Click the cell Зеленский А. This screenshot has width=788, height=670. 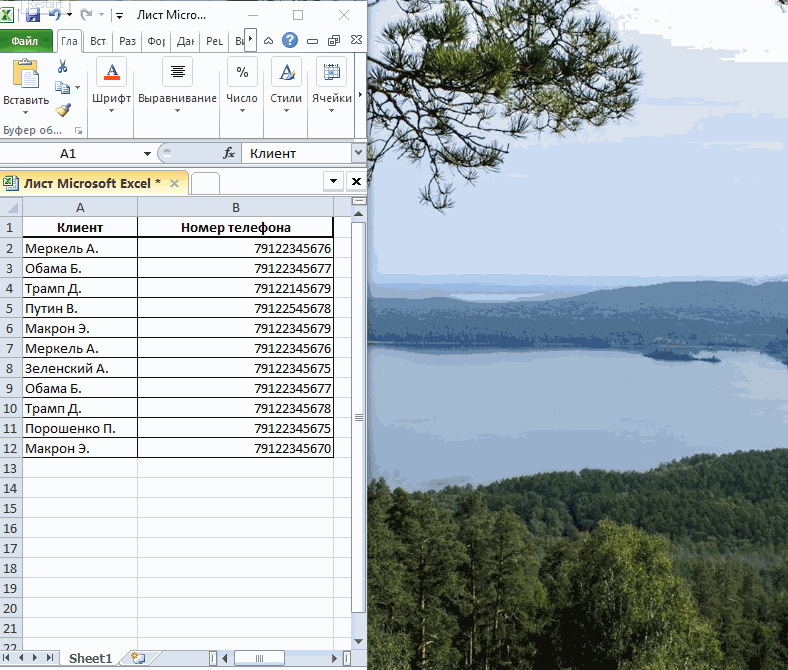[x=80, y=368]
